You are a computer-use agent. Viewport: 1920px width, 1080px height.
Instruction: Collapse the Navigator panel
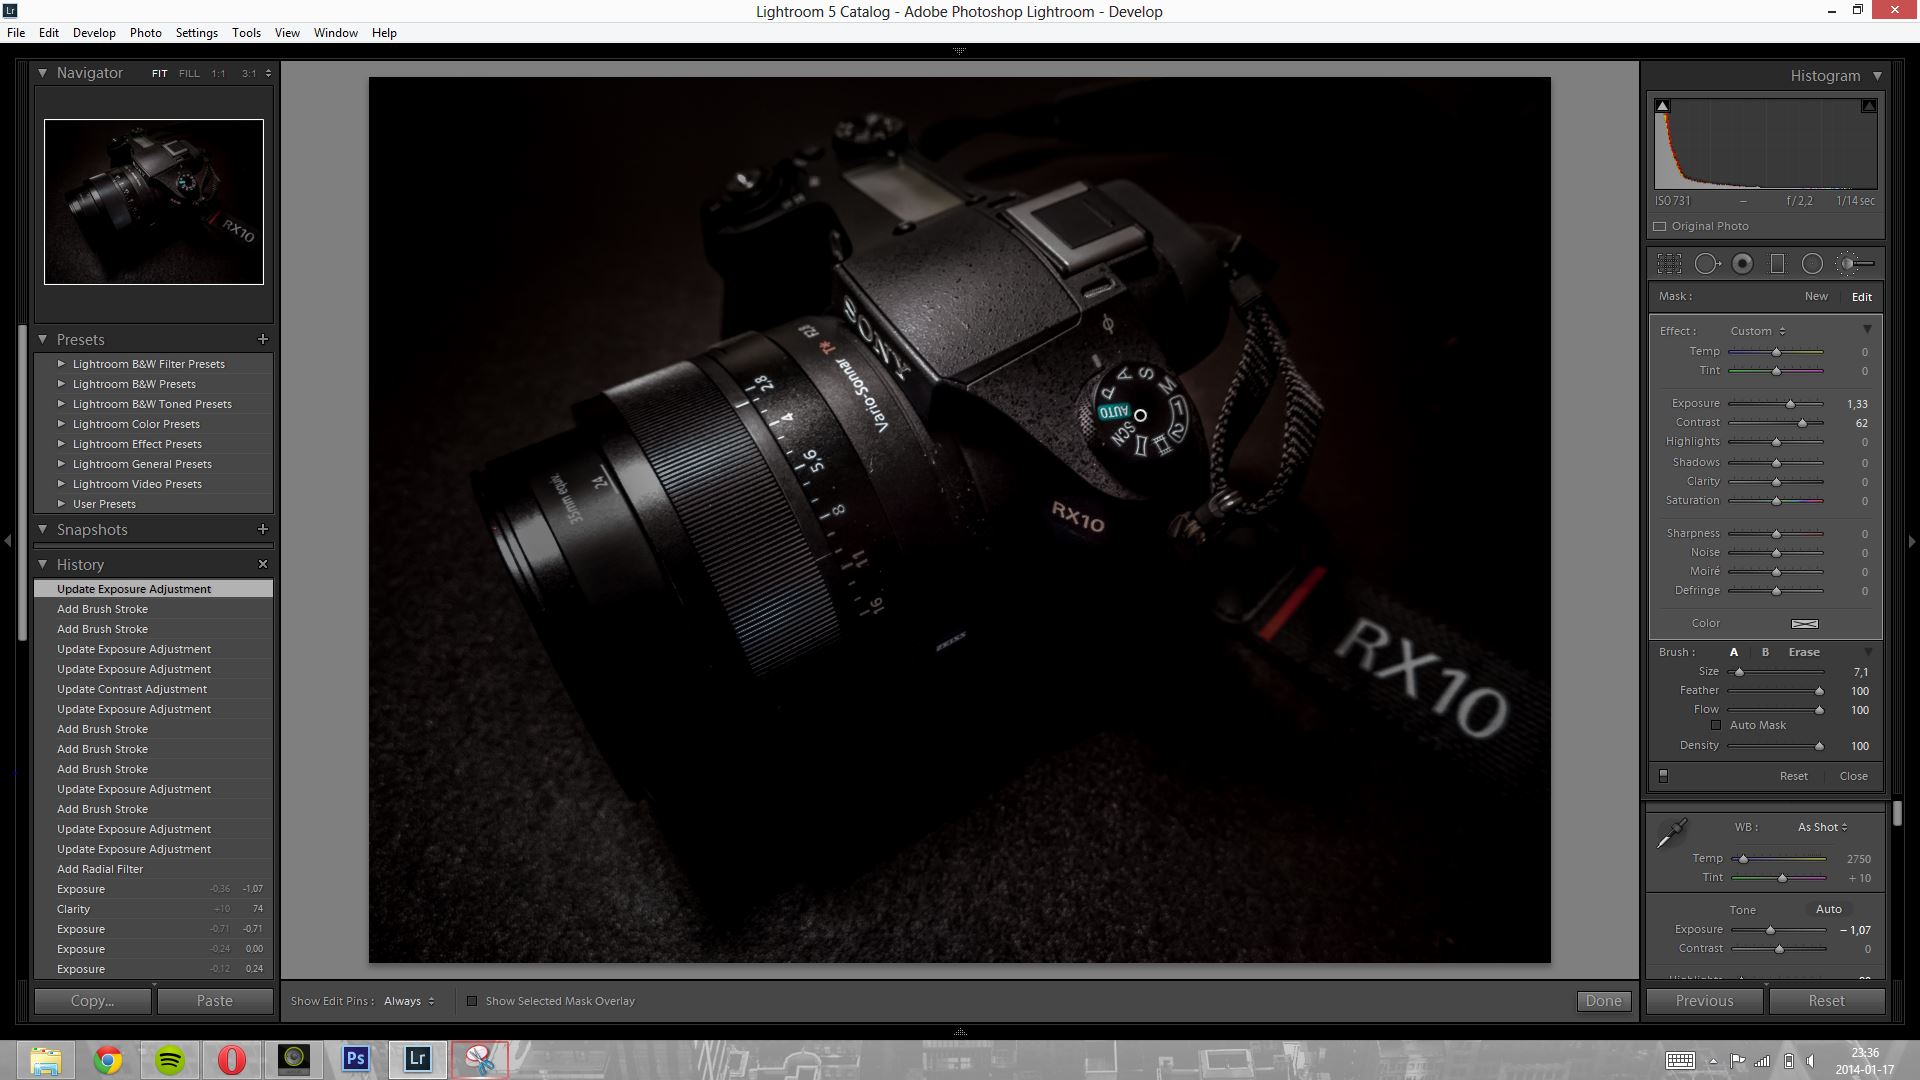click(43, 73)
